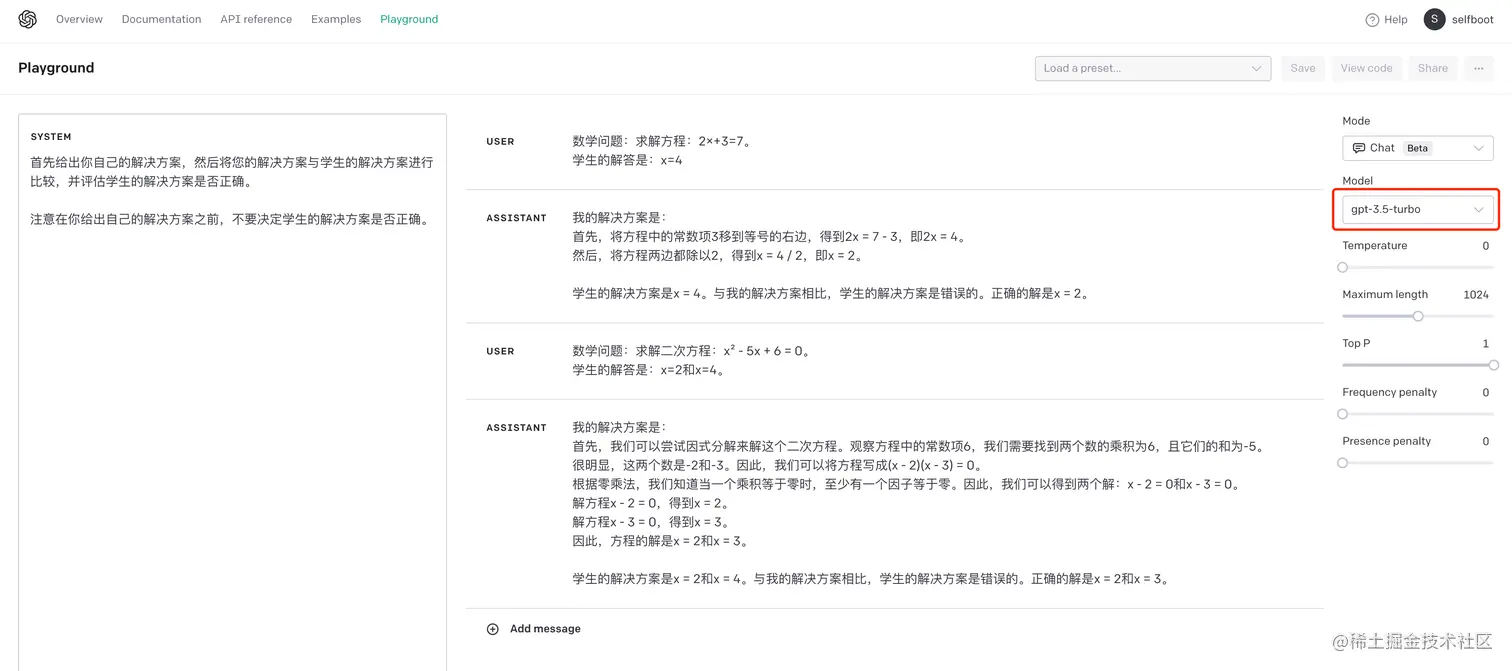1512x671 pixels.
Task: Click the Maximum length slider handle
Action: point(1418,316)
